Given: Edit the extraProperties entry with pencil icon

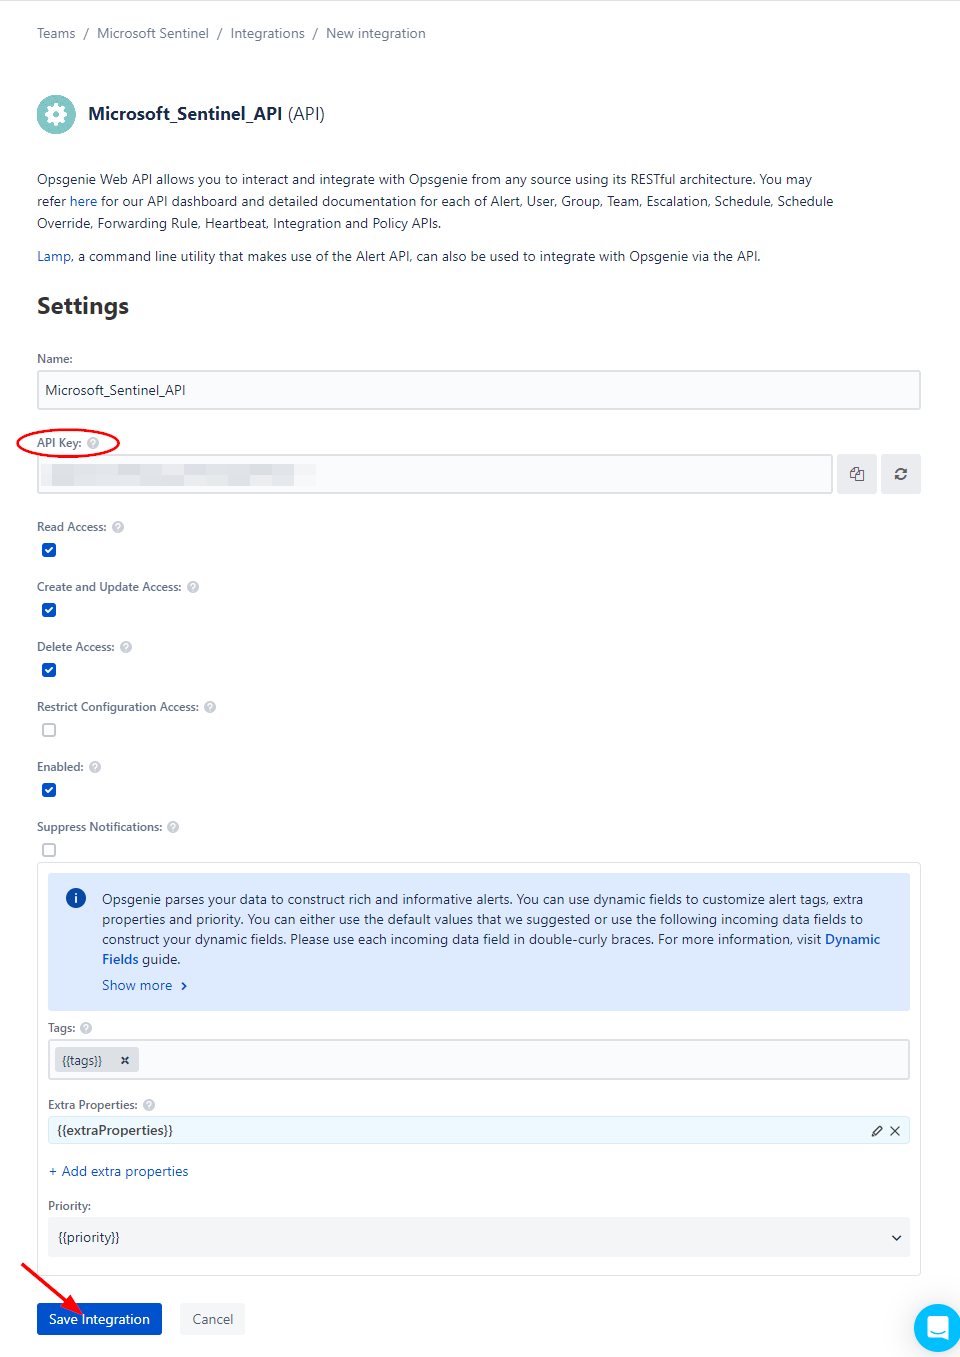Looking at the screenshot, I should (x=877, y=1131).
